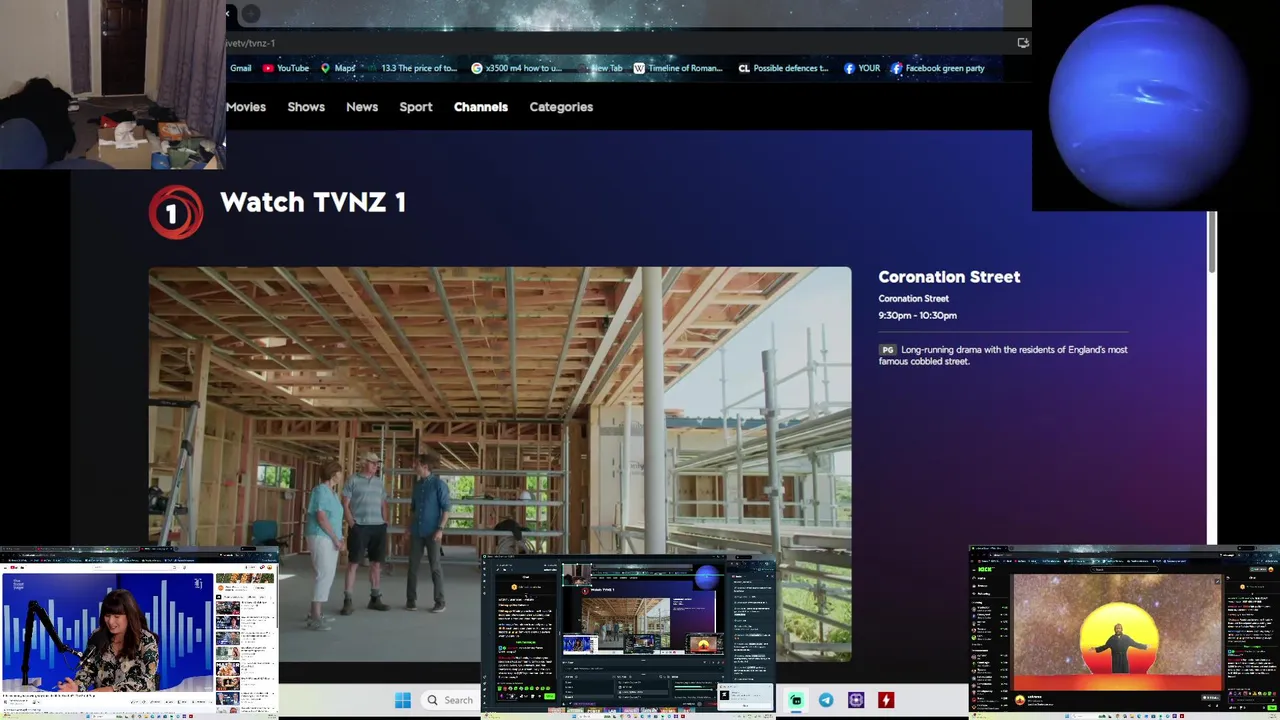This screenshot has height=720, width=1280.
Task: Open the New Tab bookmark
Action: click(x=600, y=68)
